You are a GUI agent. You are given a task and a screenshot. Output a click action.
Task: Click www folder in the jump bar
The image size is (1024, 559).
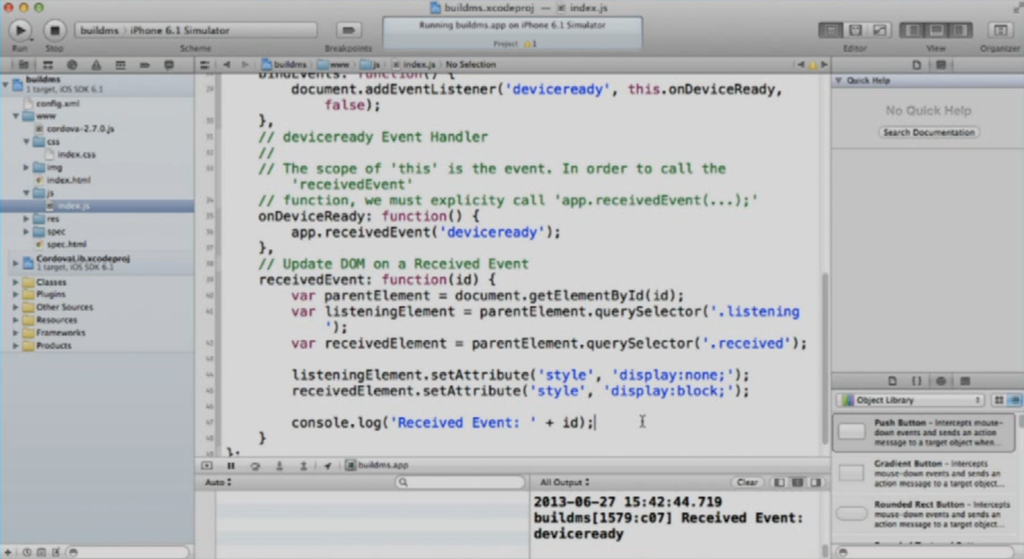point(334,65)
